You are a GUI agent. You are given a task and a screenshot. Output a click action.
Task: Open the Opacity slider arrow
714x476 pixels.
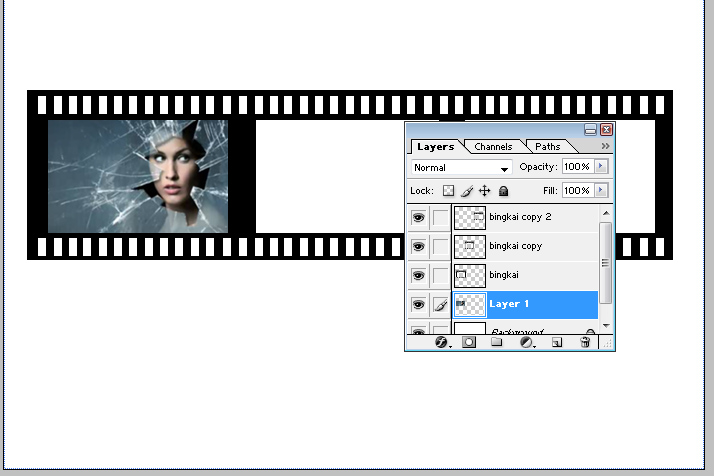tap(601, 166)
